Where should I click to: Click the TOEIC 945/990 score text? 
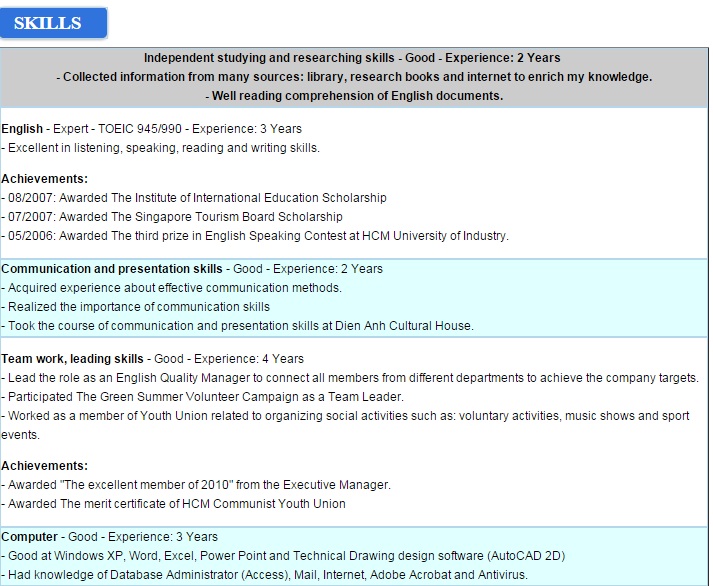point(140,129)
